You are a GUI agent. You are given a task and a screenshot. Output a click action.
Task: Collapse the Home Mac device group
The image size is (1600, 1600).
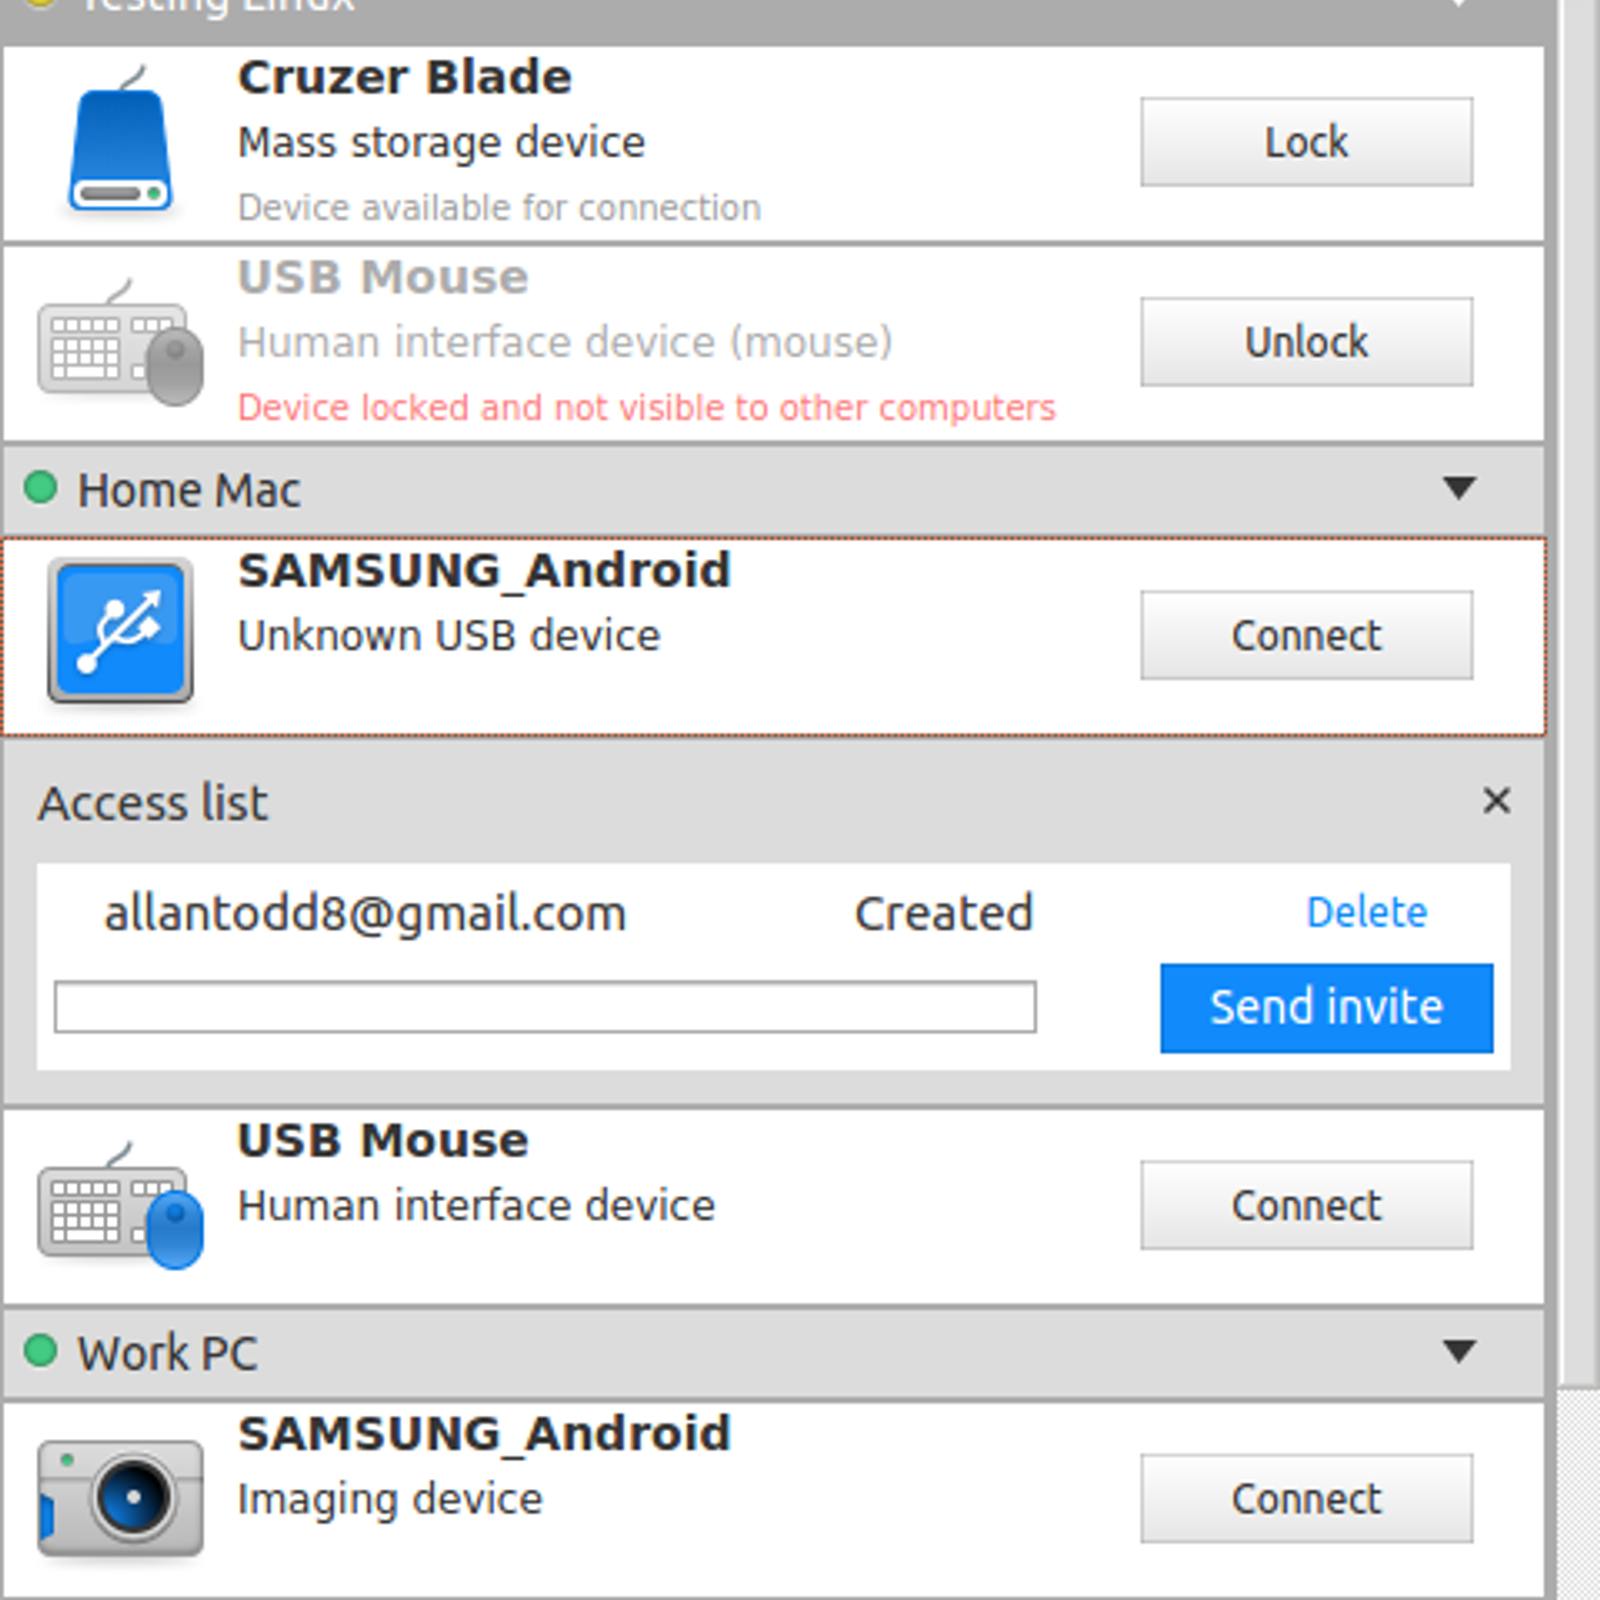(x=1459, y=488)
